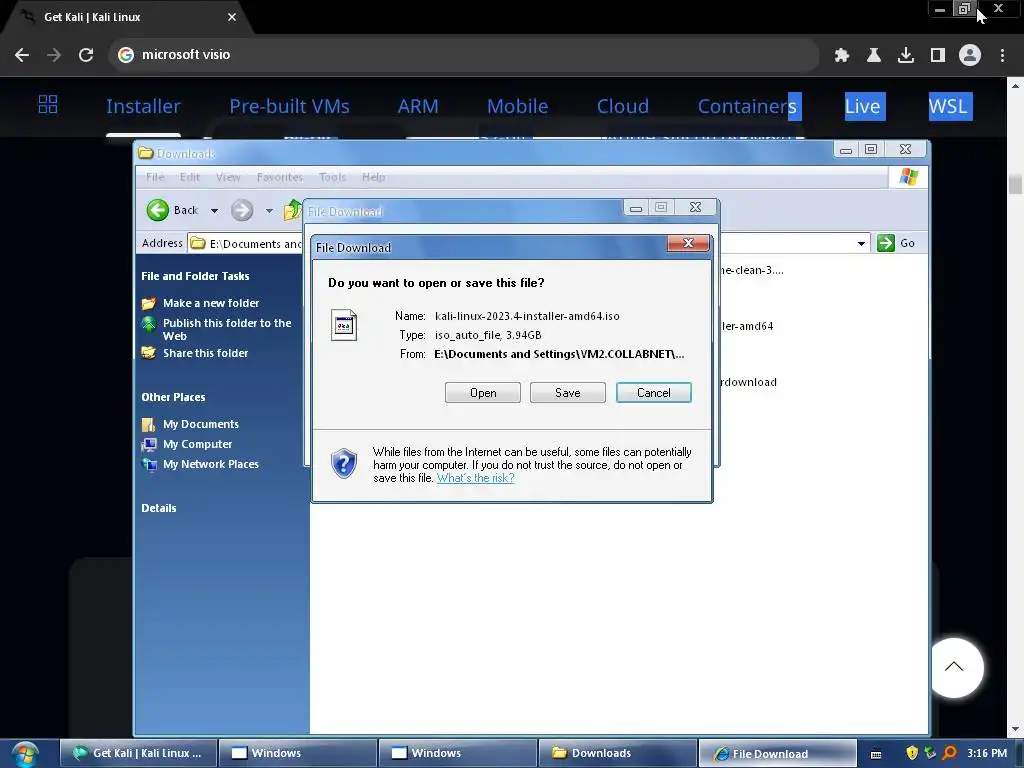
Task: Click the iso file icon in dialog
Action: 344,325
